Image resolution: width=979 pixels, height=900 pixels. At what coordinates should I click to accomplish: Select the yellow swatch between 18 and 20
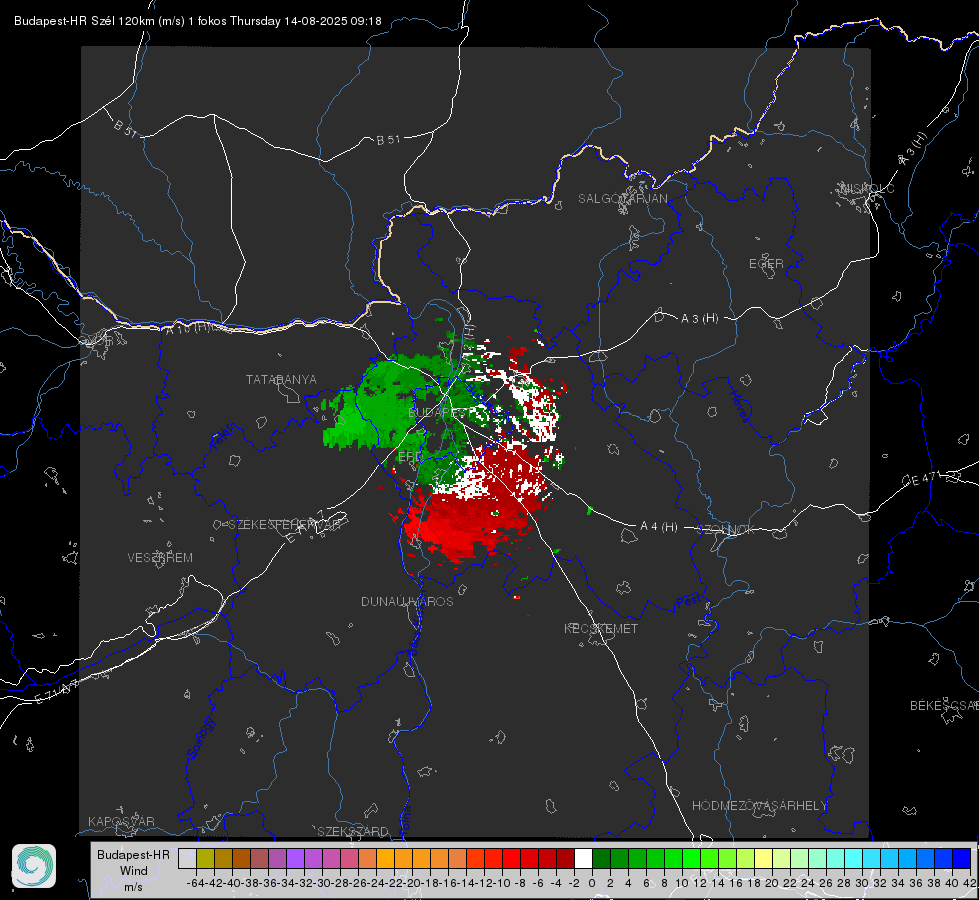764,858
